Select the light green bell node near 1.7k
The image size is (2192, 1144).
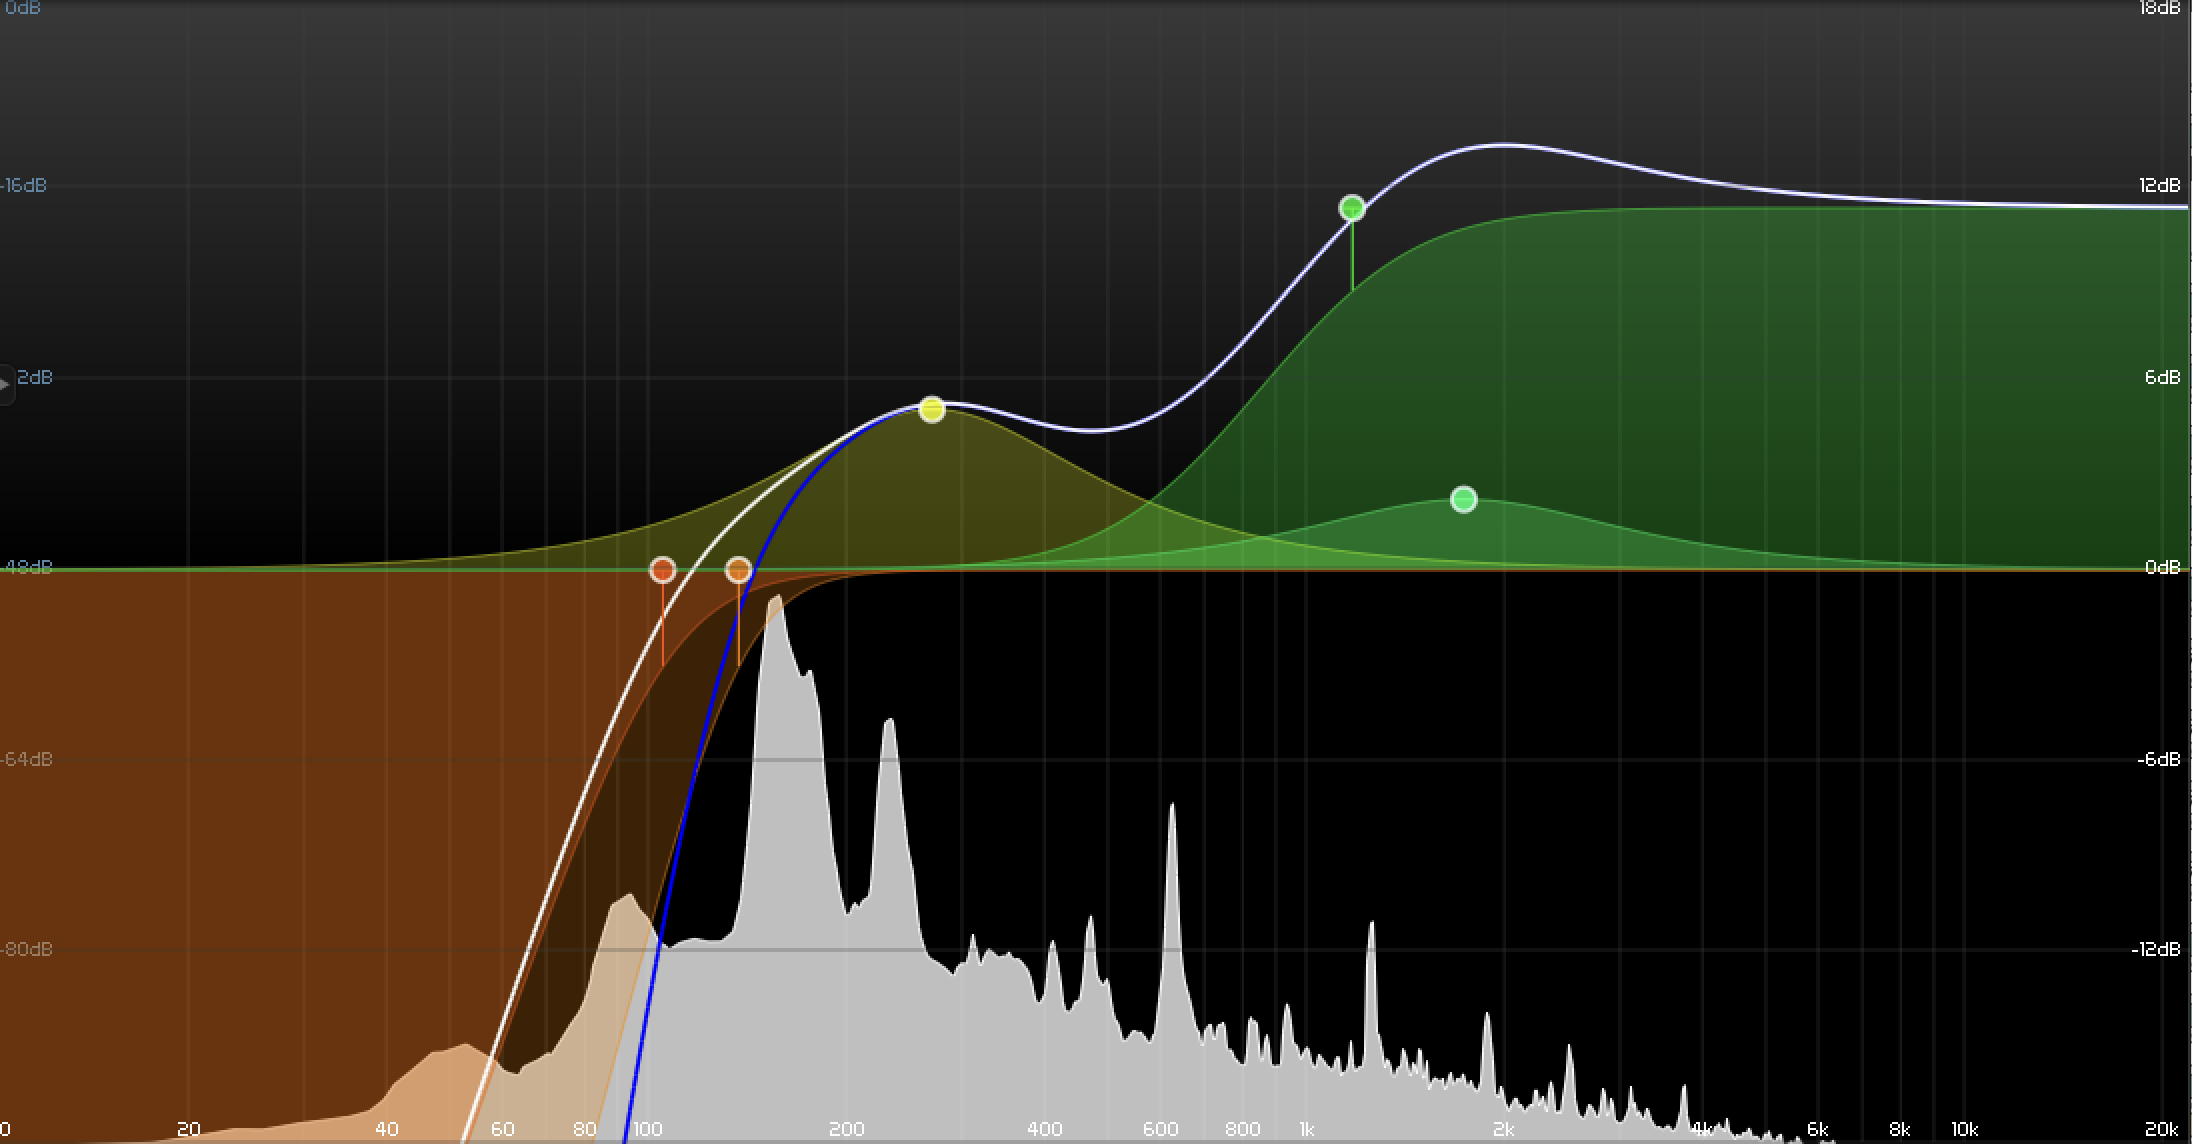click(x=1463, y=499)
